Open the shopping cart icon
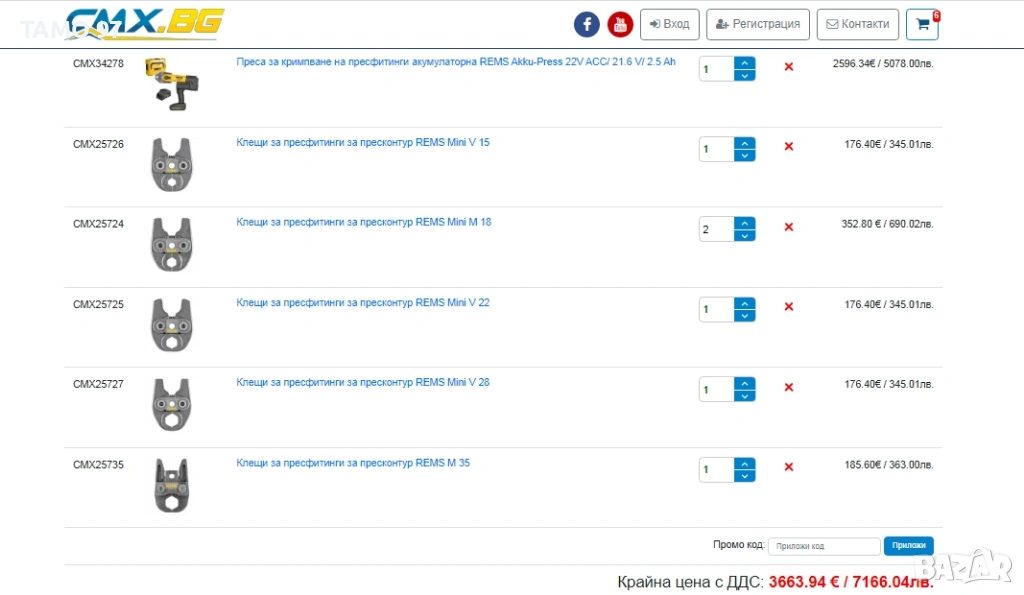 [922, 24]
